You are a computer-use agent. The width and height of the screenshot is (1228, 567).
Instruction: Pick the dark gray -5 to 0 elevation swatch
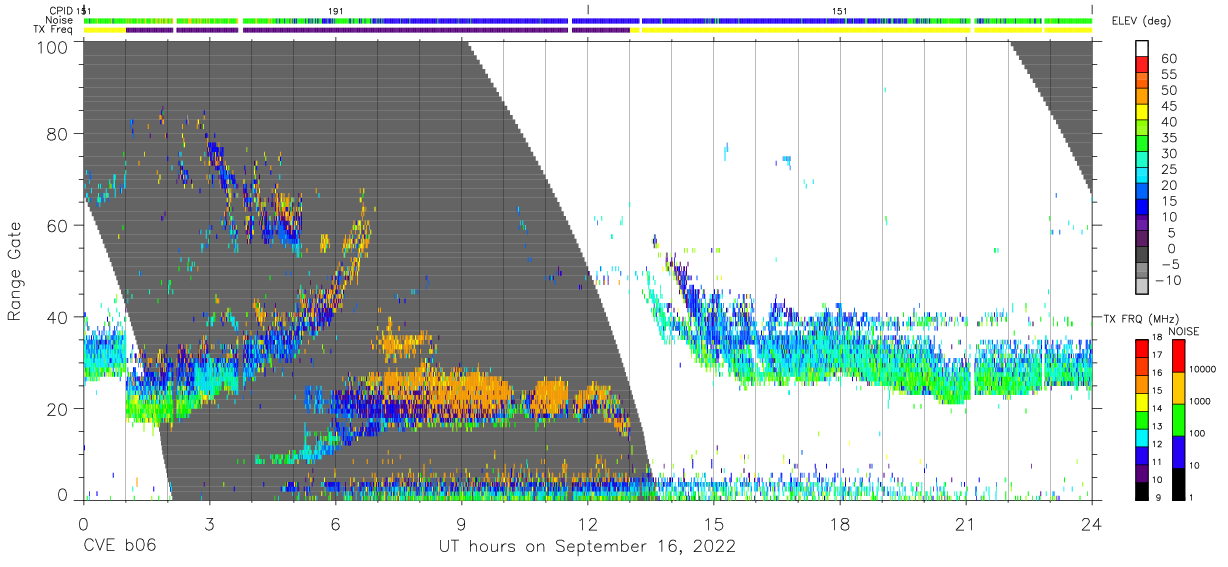1143,256
